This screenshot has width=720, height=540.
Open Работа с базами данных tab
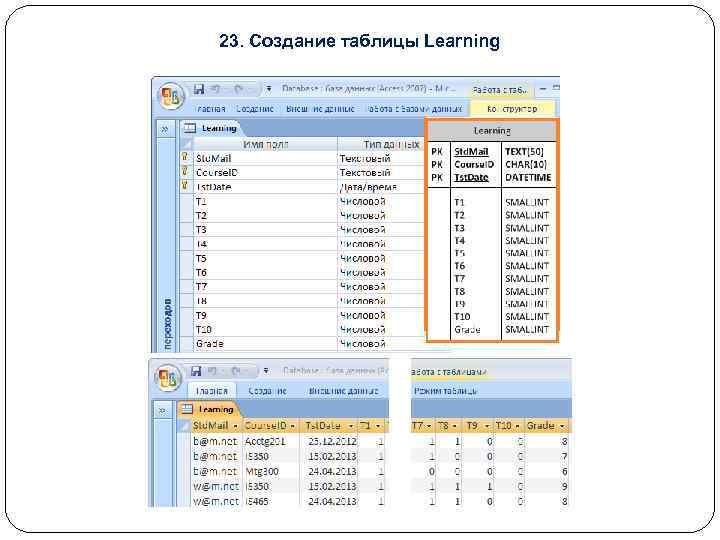coord(414,109)
